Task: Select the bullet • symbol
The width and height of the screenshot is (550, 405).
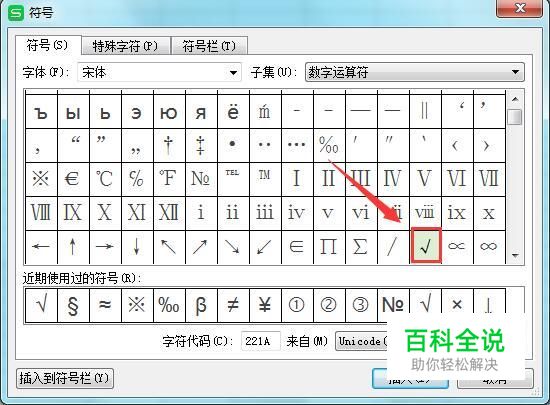Action: pyautogui.click(x=233, y=145)
